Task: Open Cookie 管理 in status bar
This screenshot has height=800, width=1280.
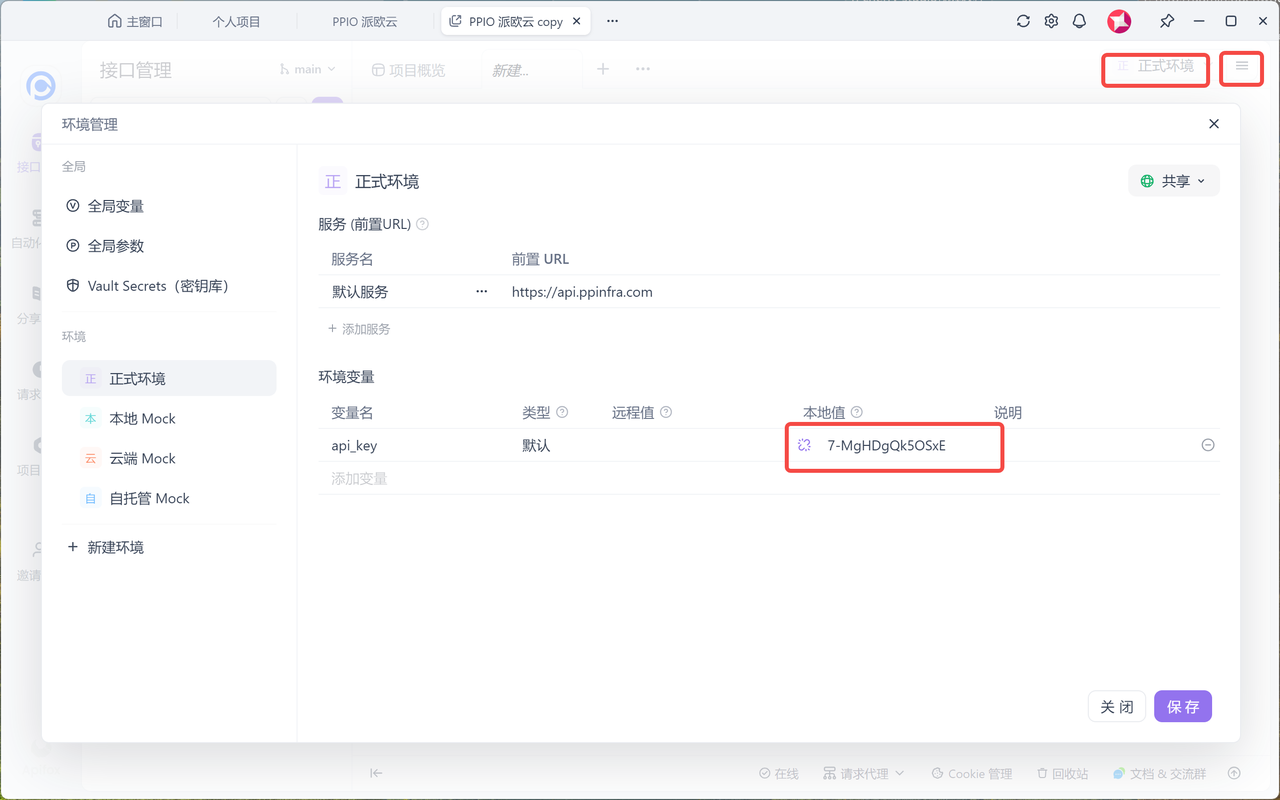Action: pyautogui.click(x=971, y=773)
